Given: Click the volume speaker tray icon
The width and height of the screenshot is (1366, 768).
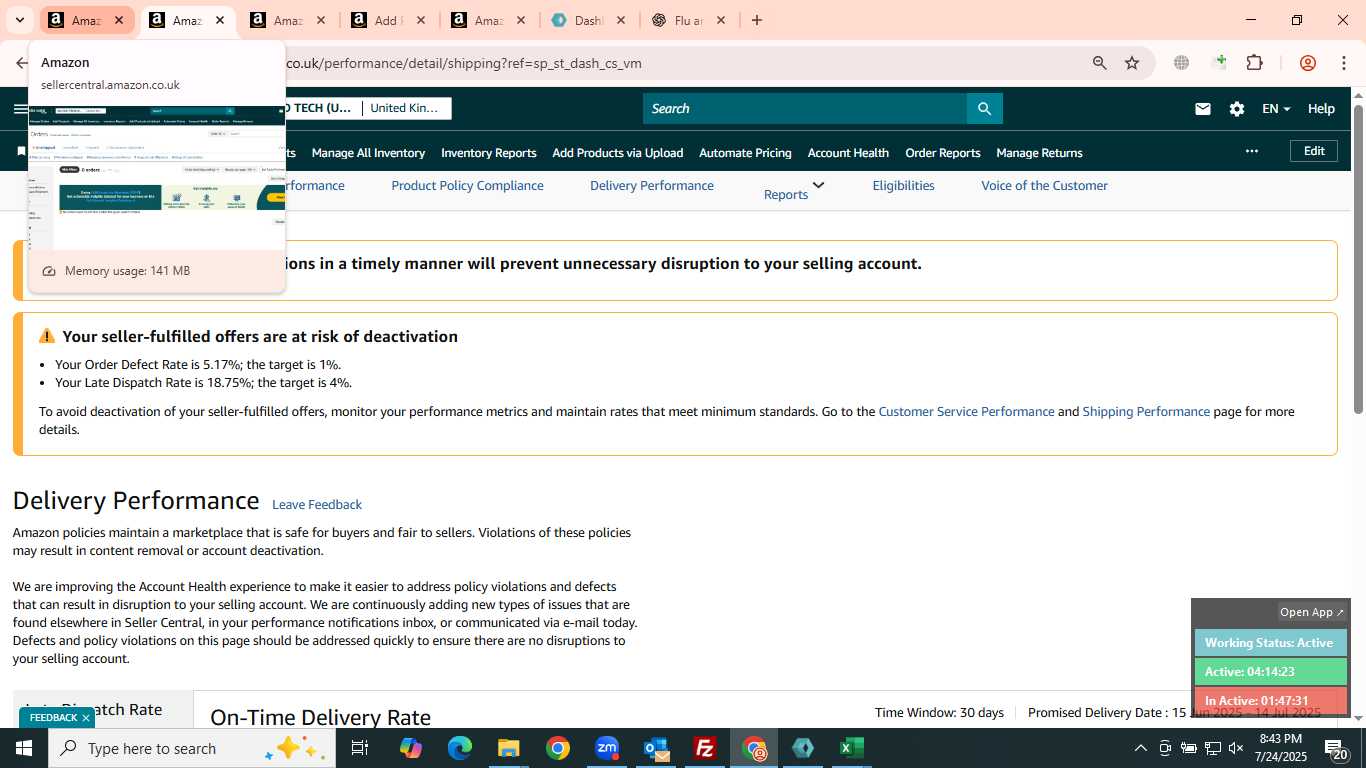Looking at the screenshot, I should point(1236,748).
